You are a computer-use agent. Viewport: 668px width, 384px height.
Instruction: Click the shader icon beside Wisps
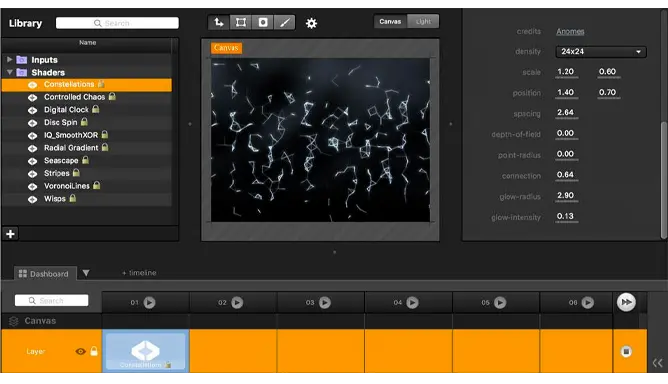point(32,199)
